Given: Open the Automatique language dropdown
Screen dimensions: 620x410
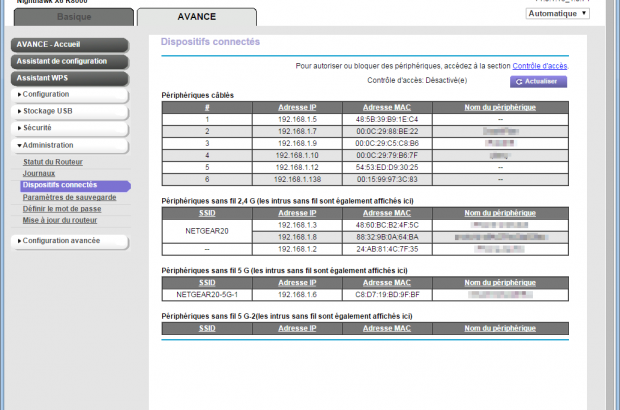Looking at the screenshot, I should [x=556, y=13].
